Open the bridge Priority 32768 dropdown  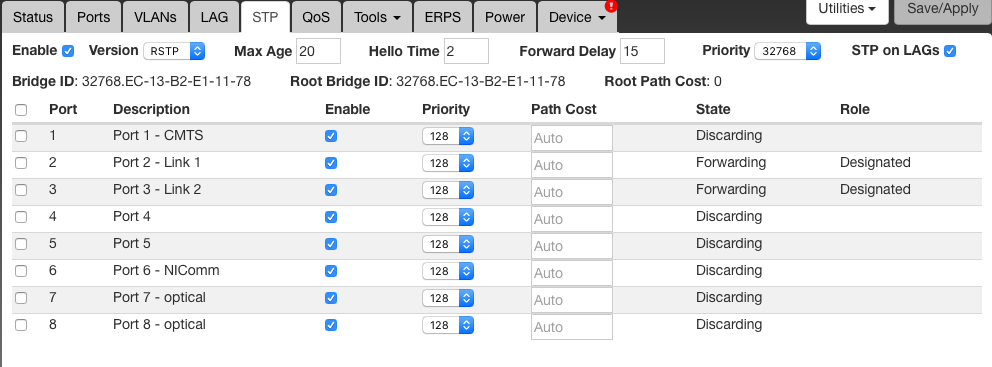(x=787, y=51)
